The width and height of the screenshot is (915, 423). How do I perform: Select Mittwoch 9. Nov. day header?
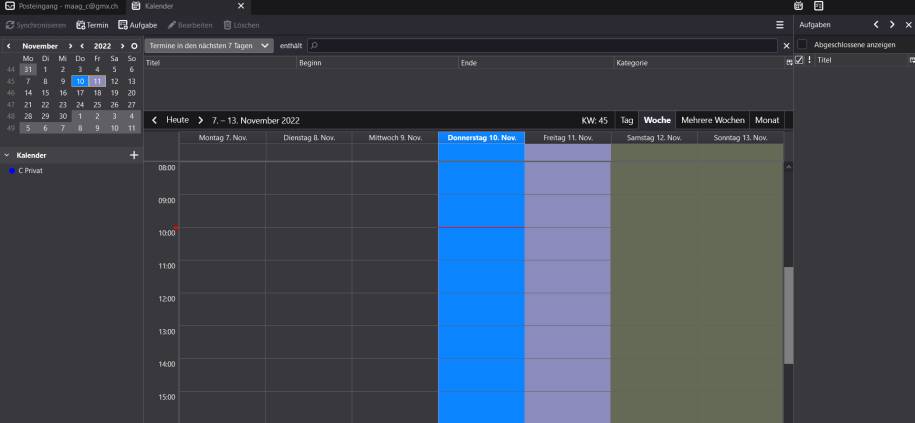coord(395,138)
